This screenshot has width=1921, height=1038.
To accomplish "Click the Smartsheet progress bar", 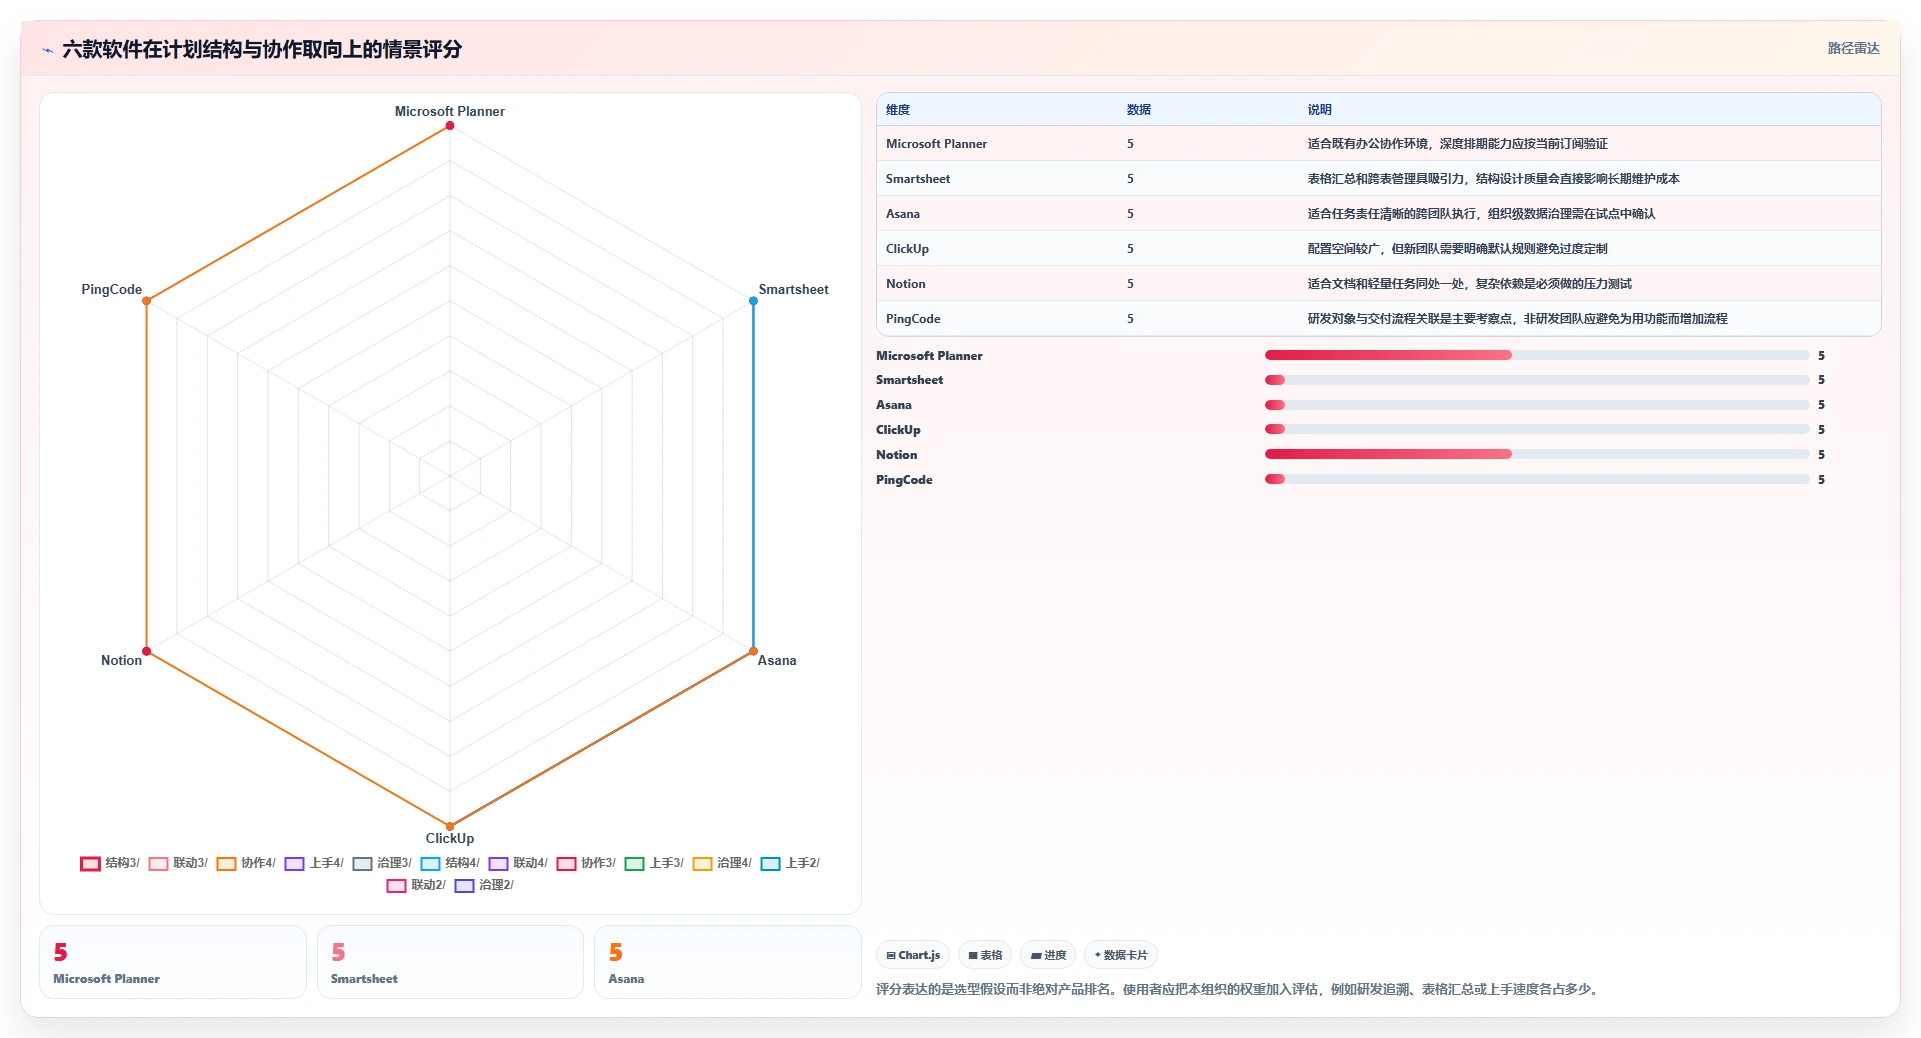I will (1537, 380).
